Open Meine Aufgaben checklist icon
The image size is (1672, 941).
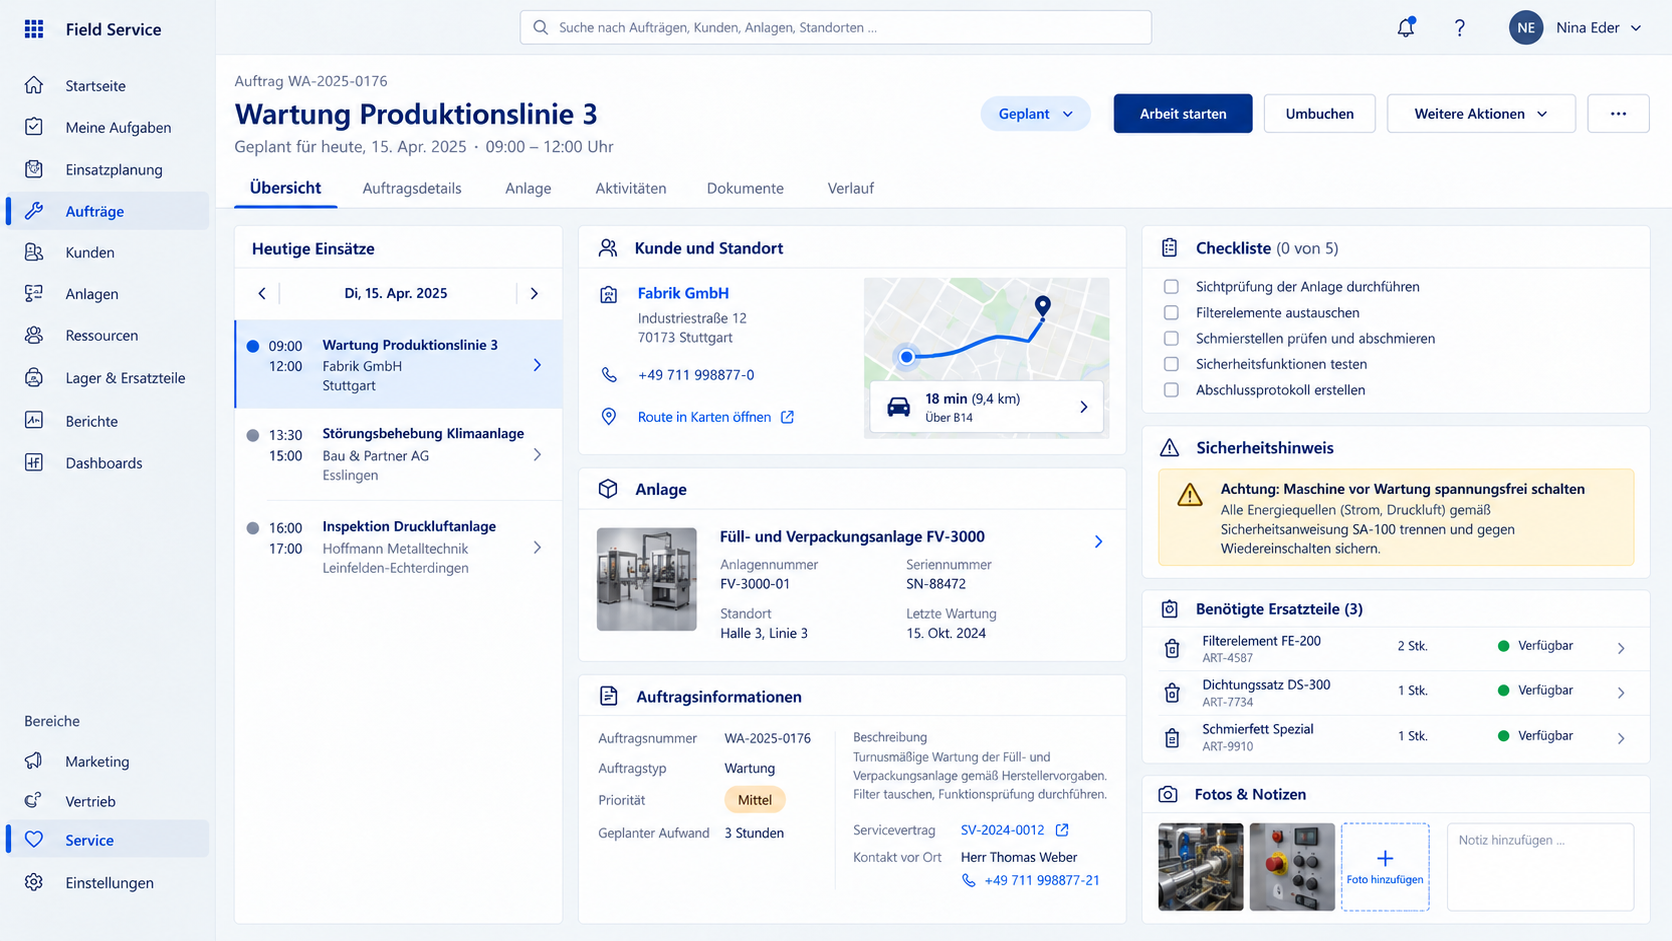[x=34, y=127]
